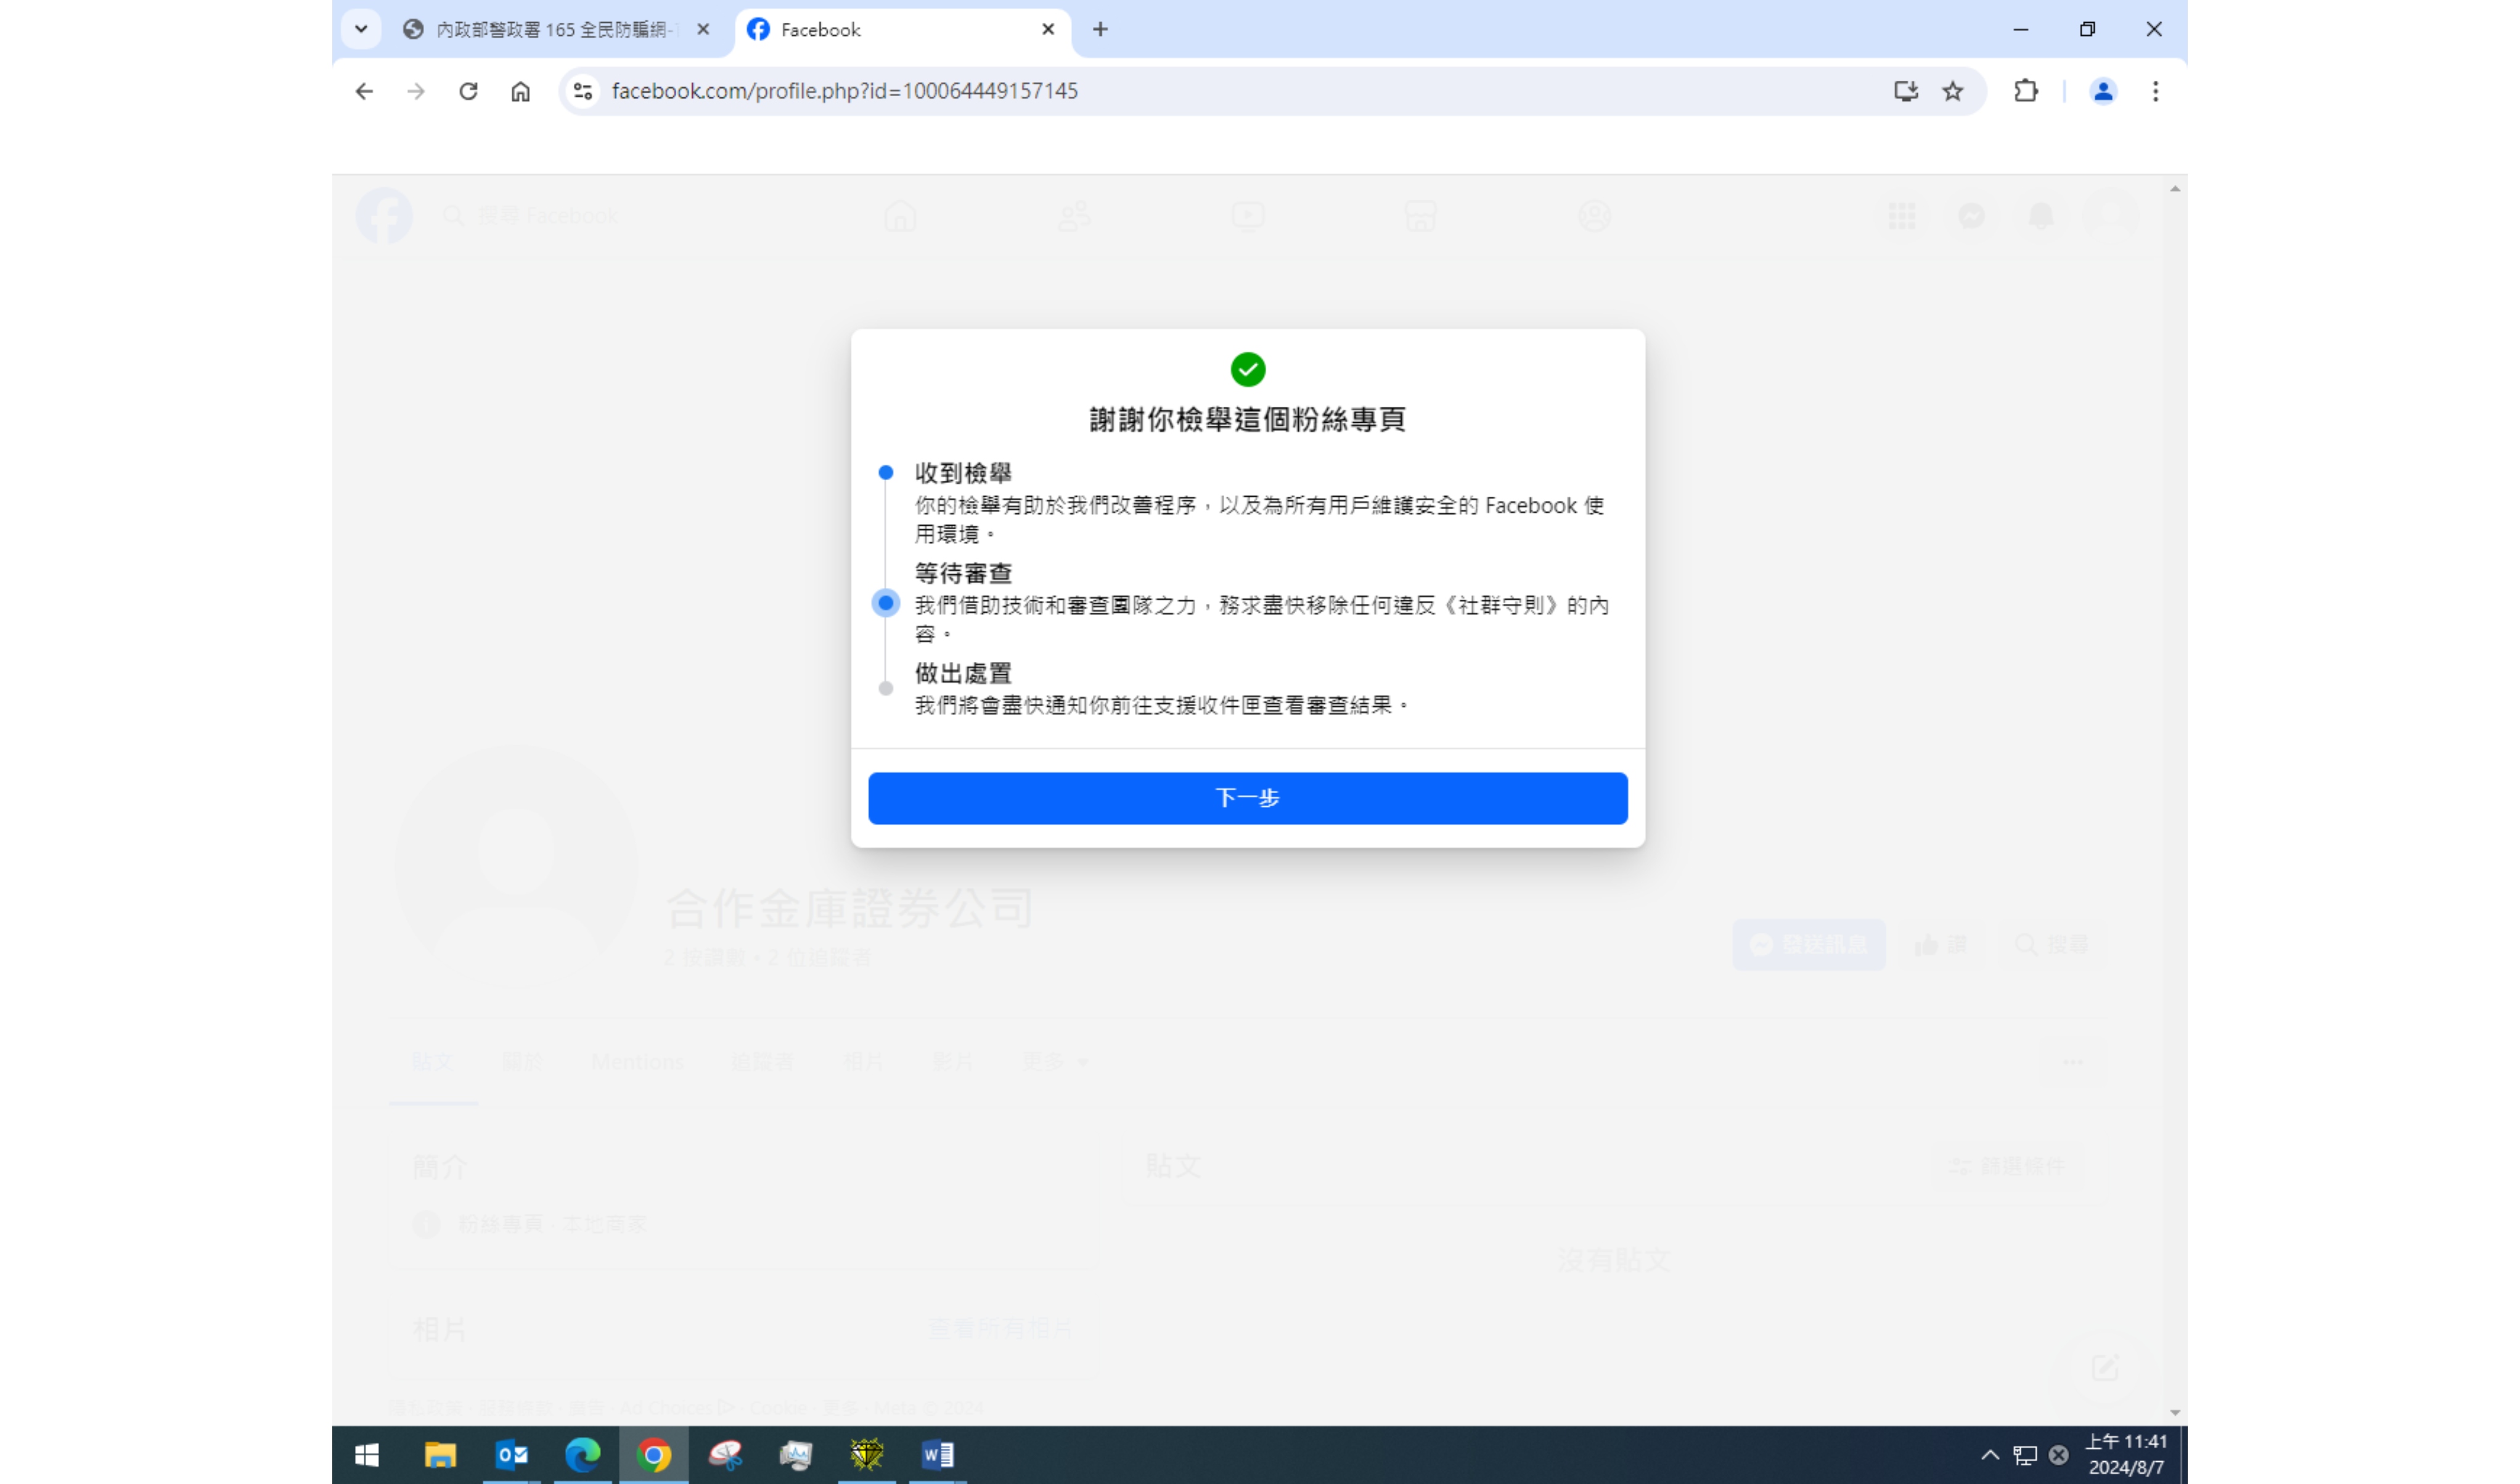View site information icon
Image resolution: width=2520 pixels, height=1484 pixels.
[583, 91]
